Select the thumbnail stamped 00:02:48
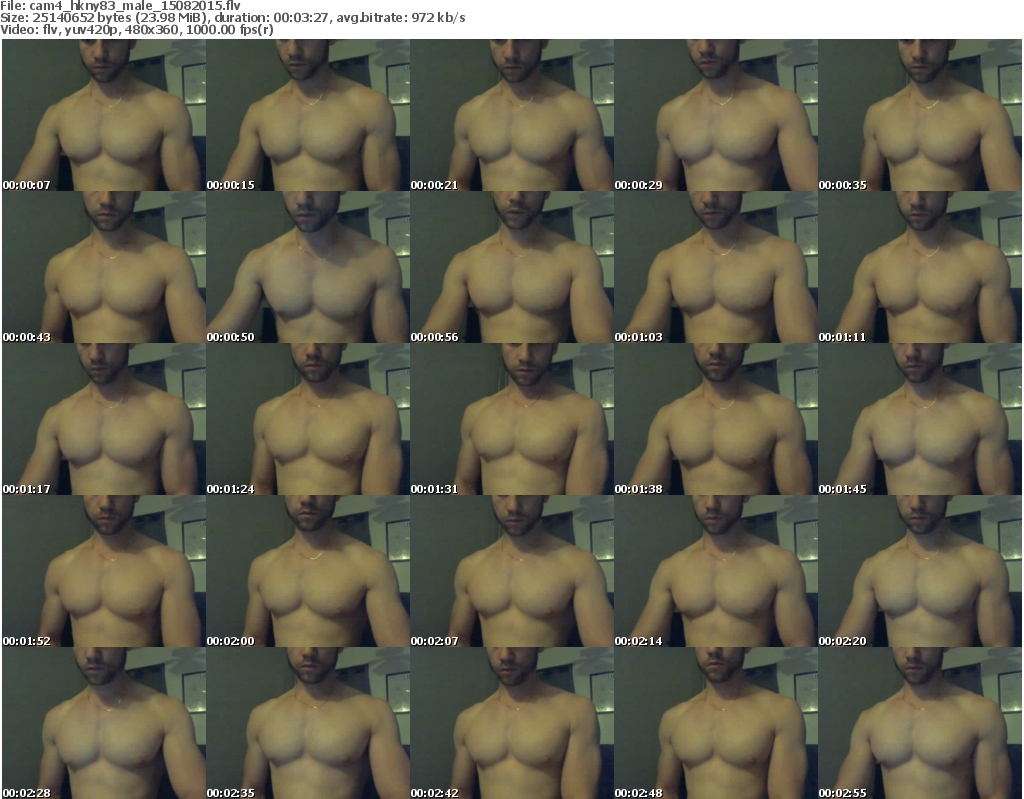 click(716, 723)
